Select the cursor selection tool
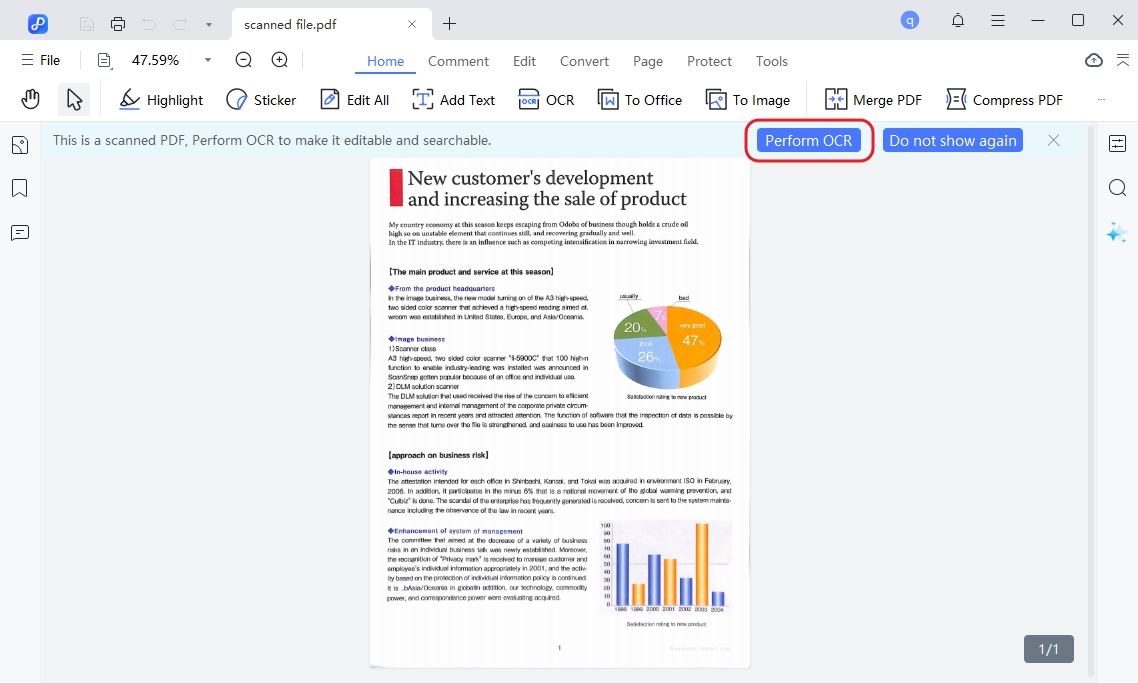Image resolution: width=1138 pixels, height=683 pixels. pyautogui.click(x=72, y=98)
